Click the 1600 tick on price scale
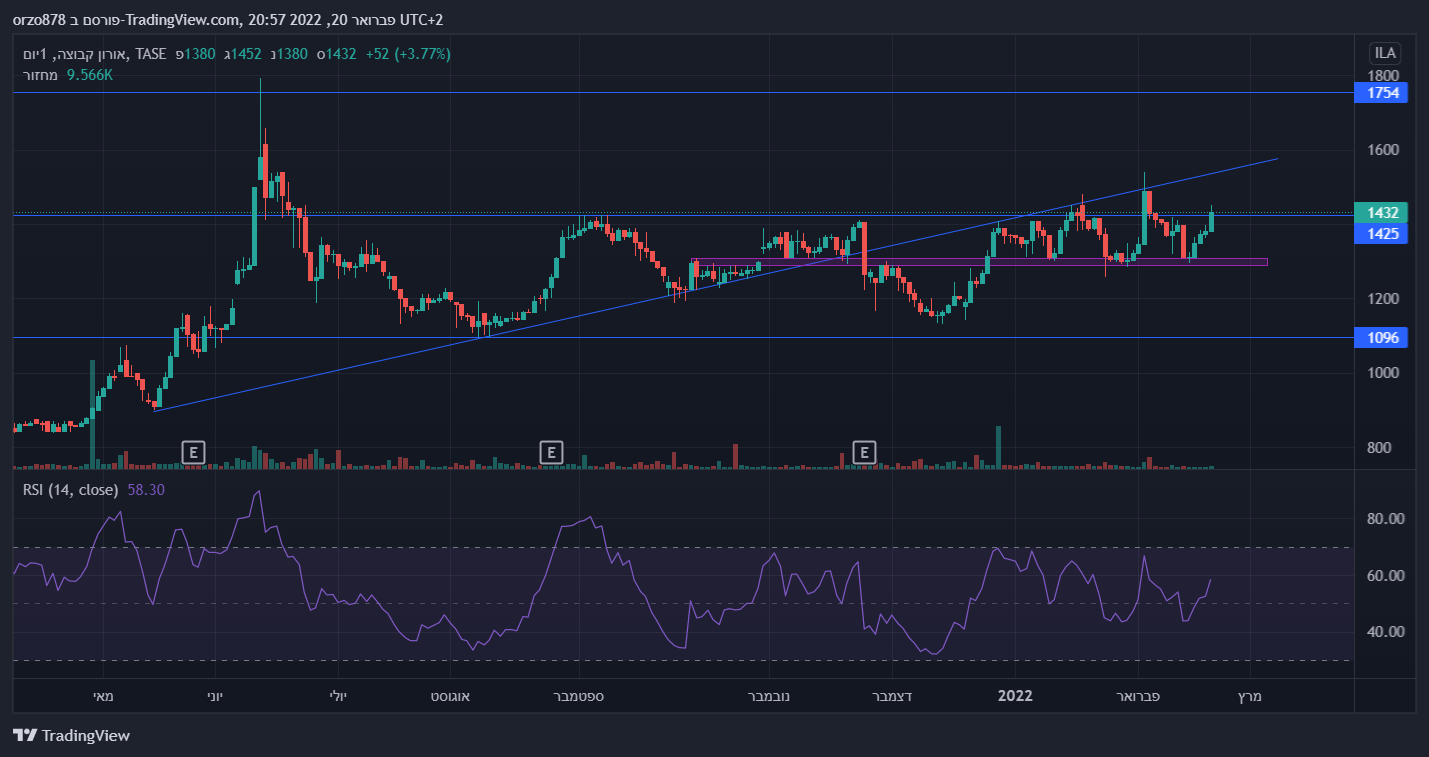 click(x=1383, y=150)
